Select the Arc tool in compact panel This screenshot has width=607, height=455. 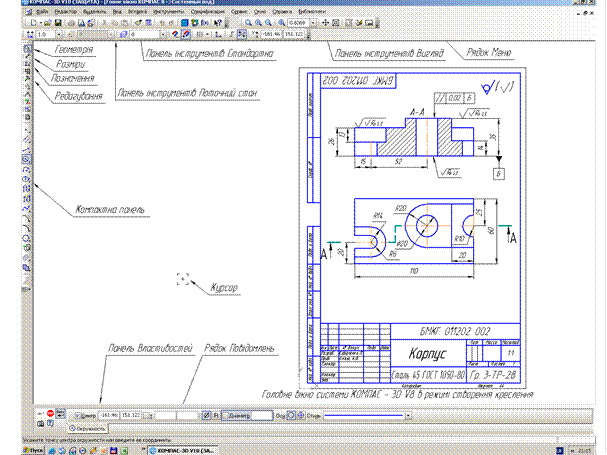(27, 169)
